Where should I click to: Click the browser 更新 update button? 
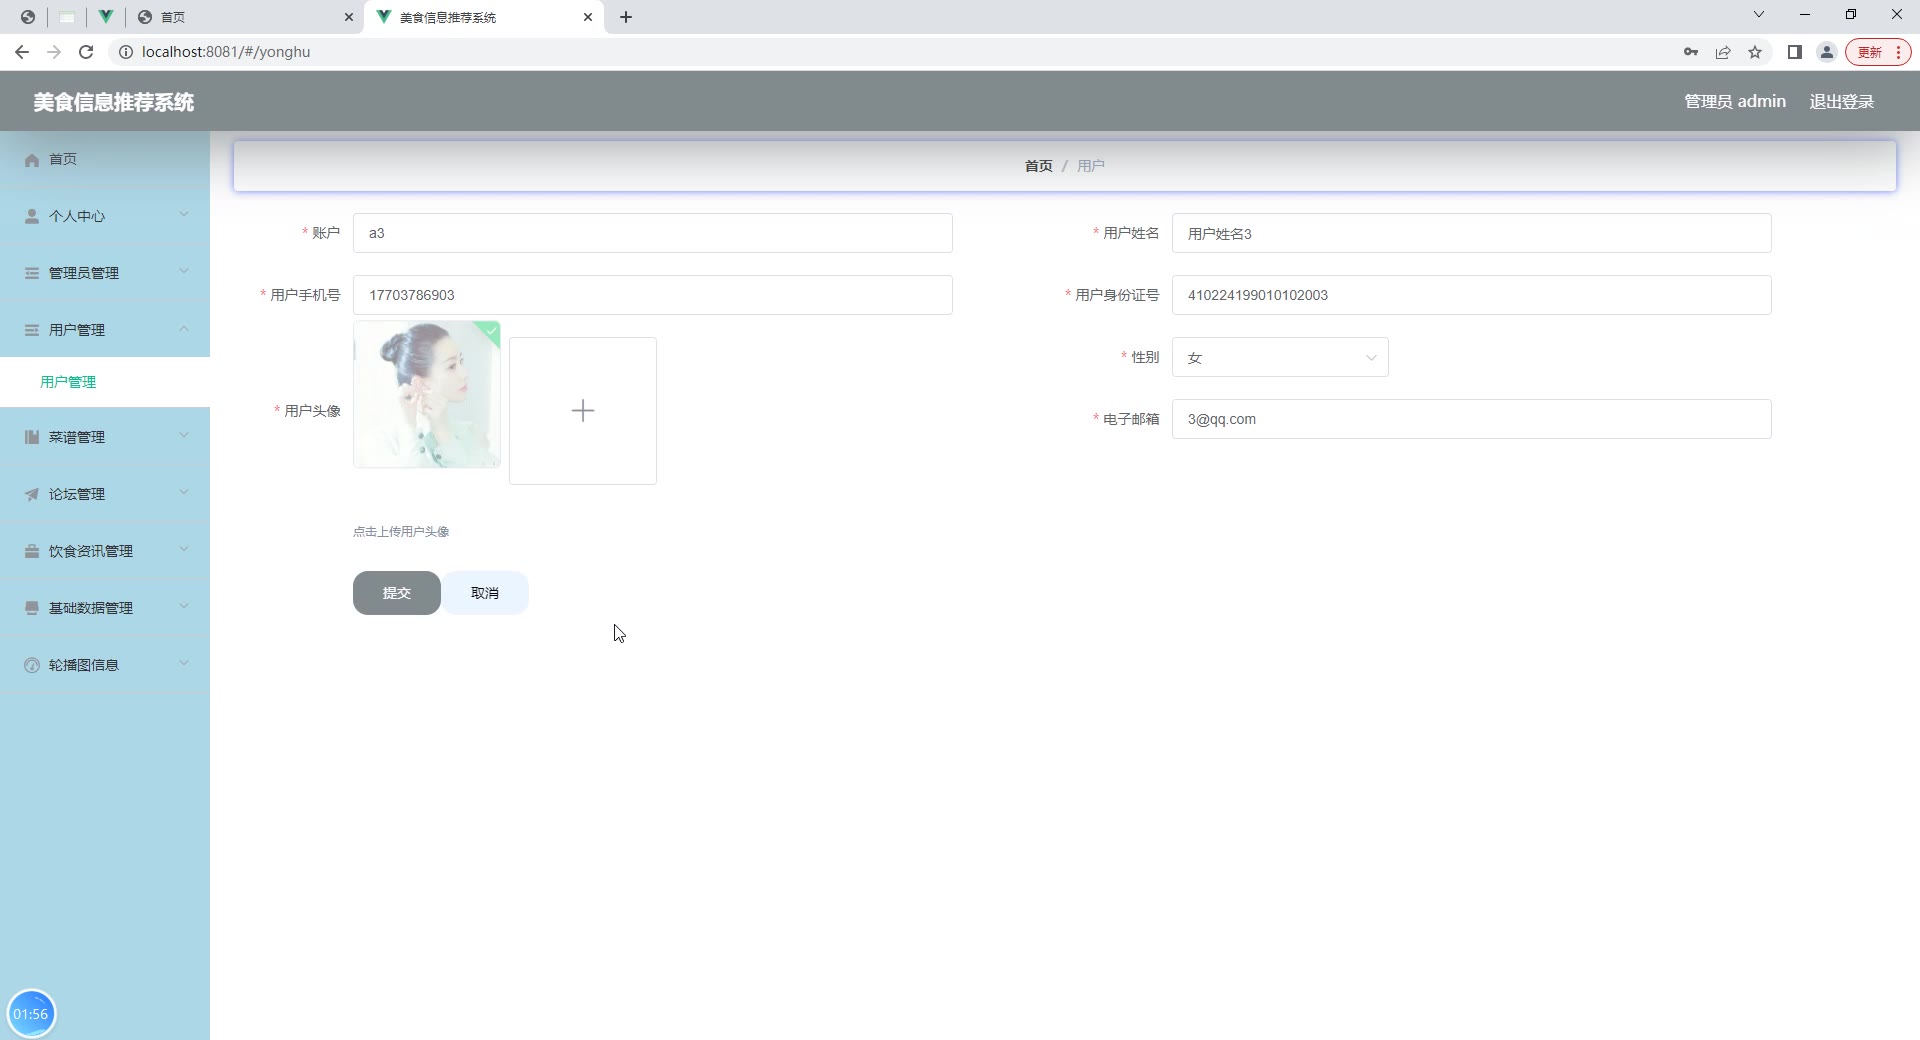click(x=1877, y=52)
